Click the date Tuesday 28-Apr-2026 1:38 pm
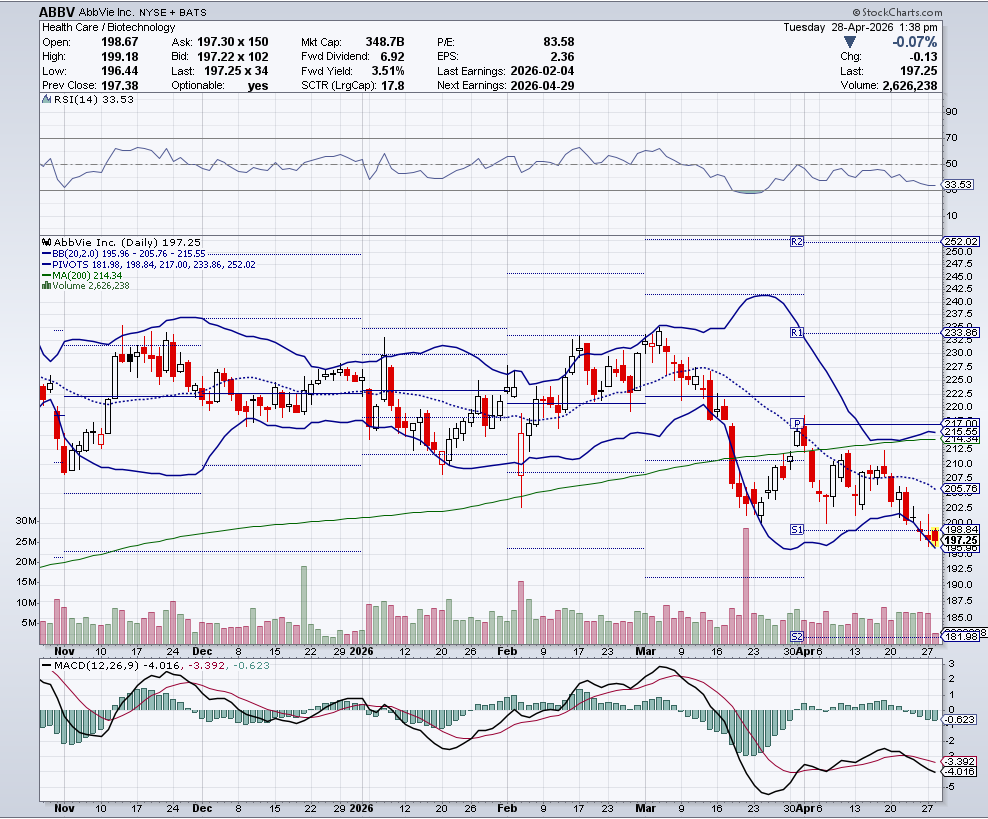The height and width of the screenshot is (819, 988). coord(860,27)
